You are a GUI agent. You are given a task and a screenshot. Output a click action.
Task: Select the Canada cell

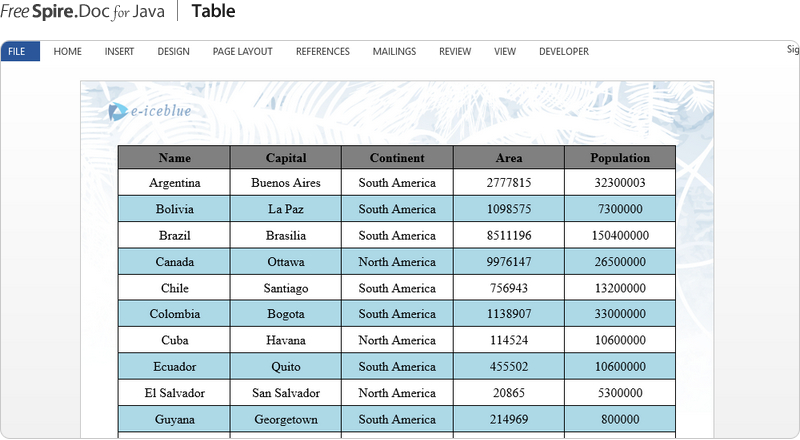(174, 262)
